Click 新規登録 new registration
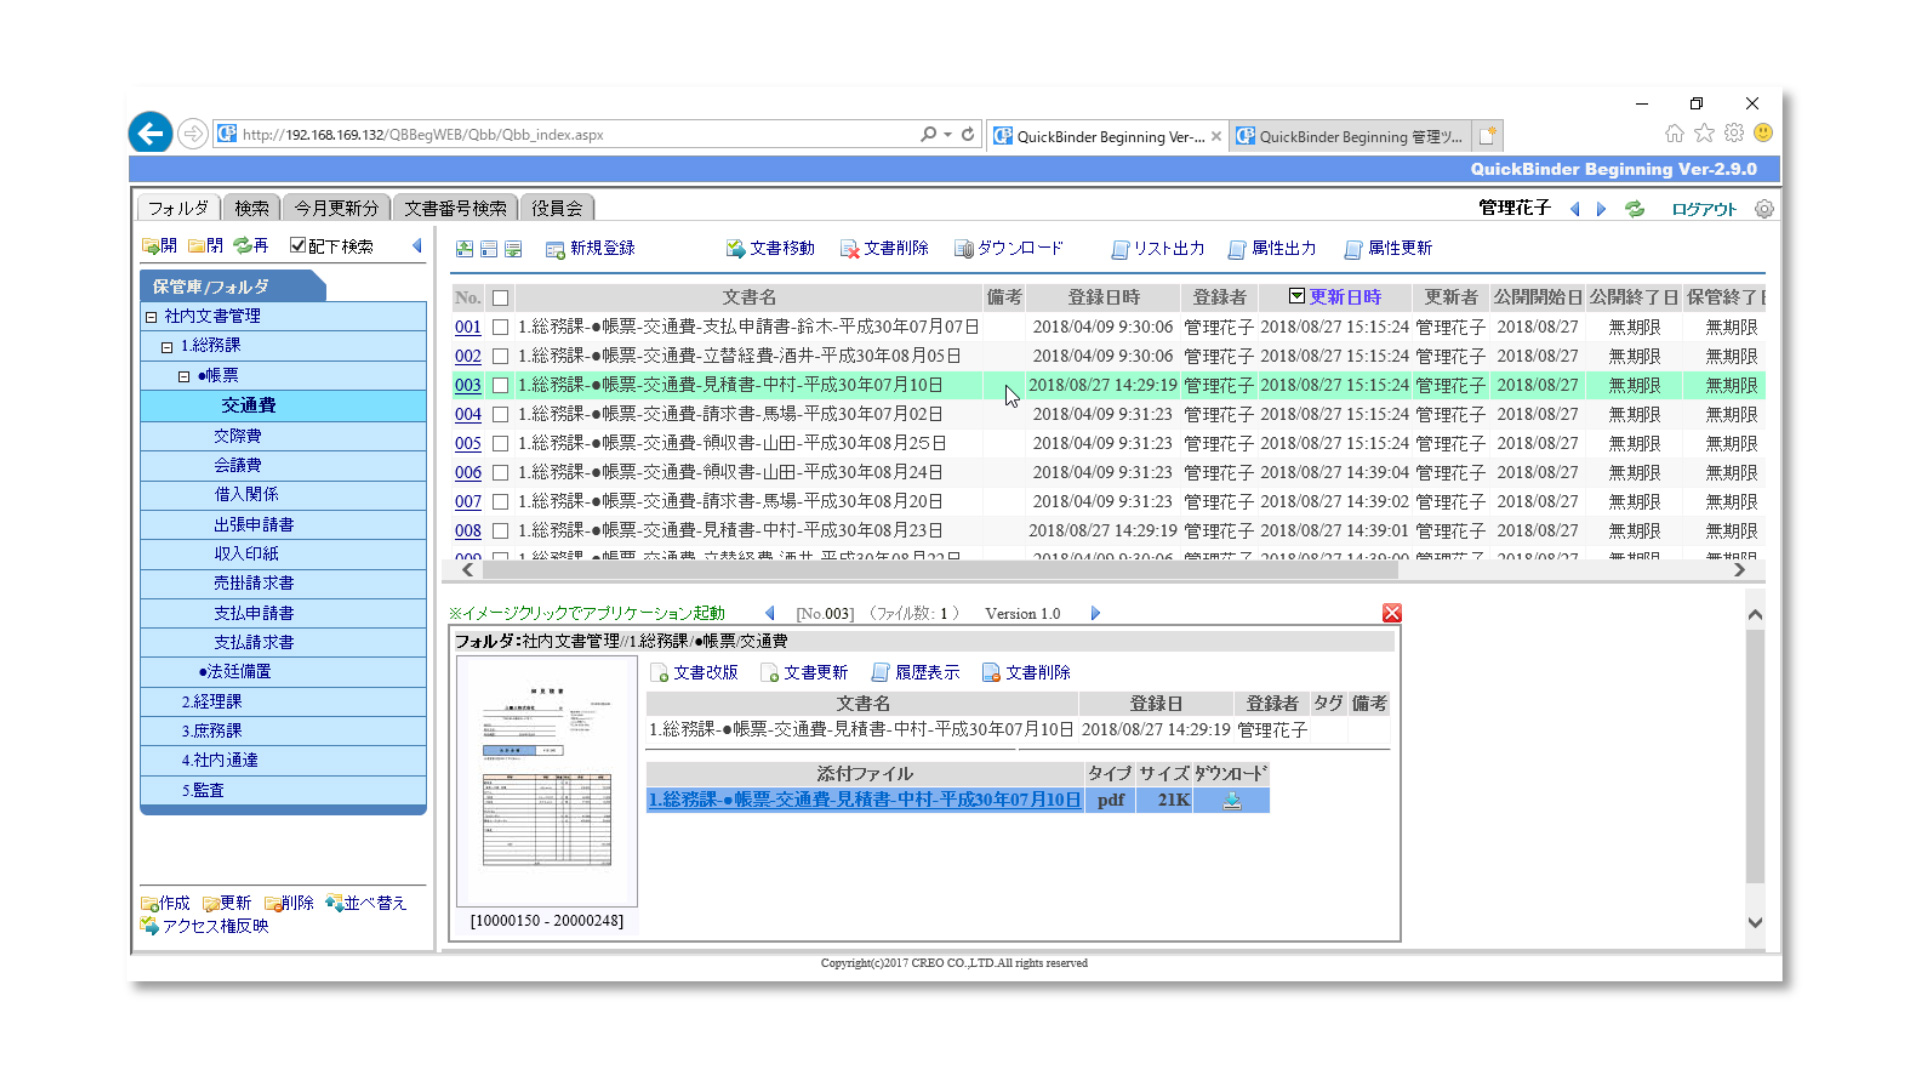Viewport: 1920px width, 1073px height. tap(590, 249)
